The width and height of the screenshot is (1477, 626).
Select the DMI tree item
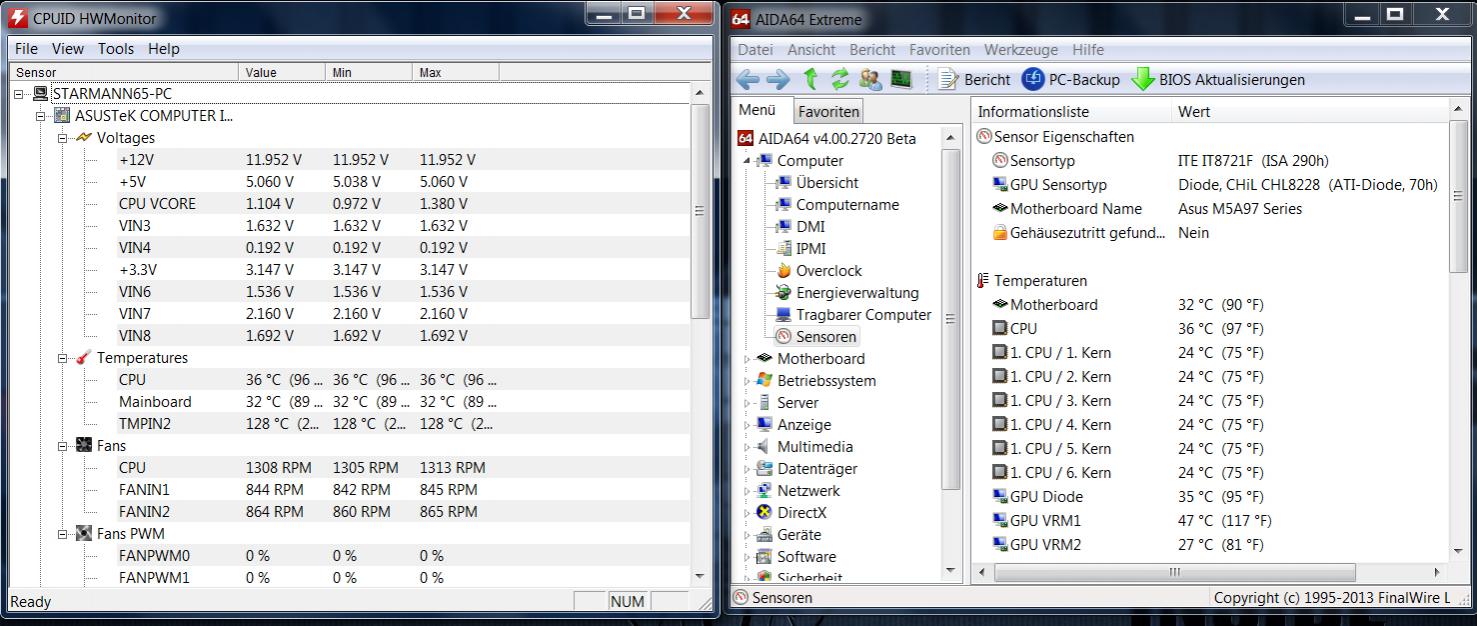coord(810,226)
